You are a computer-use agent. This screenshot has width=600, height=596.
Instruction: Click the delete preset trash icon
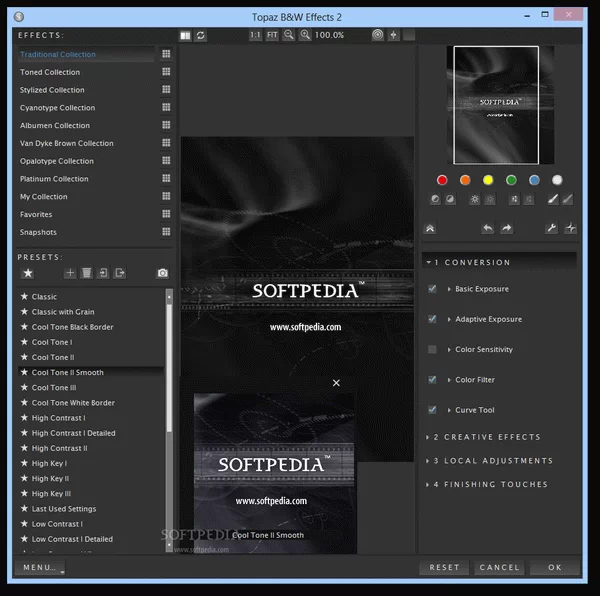[x=86, y=273]
